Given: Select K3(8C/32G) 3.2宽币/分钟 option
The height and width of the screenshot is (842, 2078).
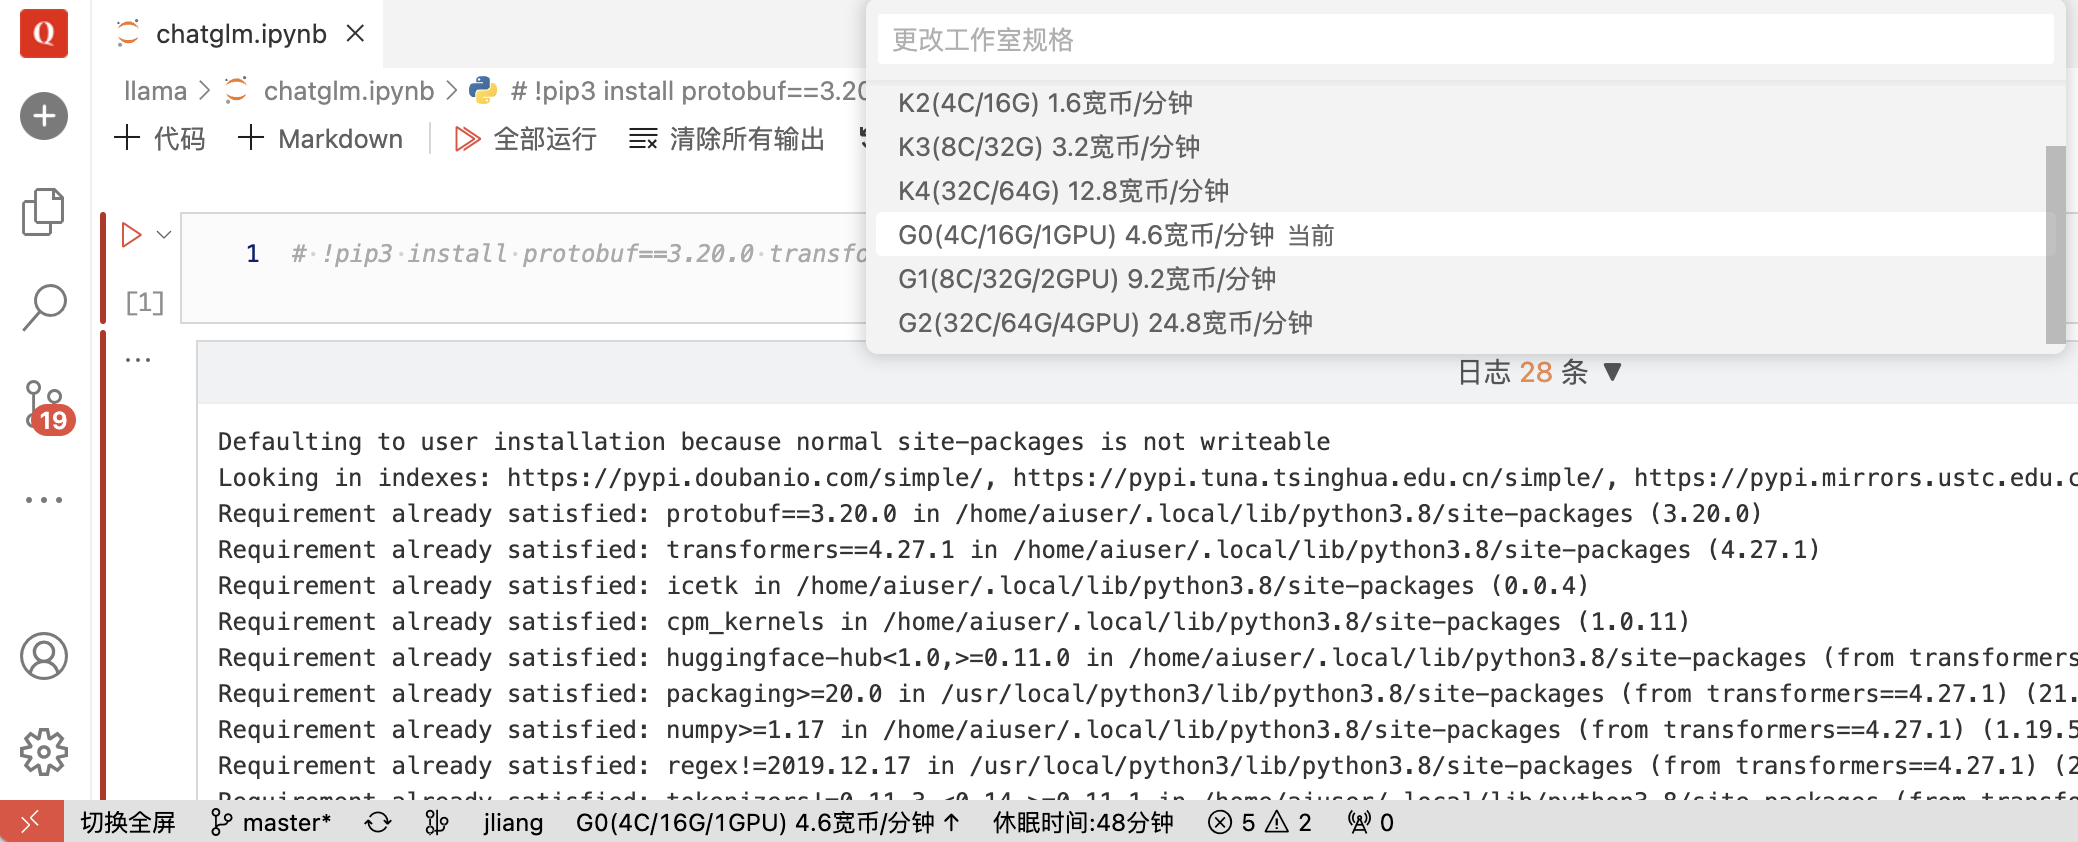Looking at the screenshot, I should click(1049, 147).
